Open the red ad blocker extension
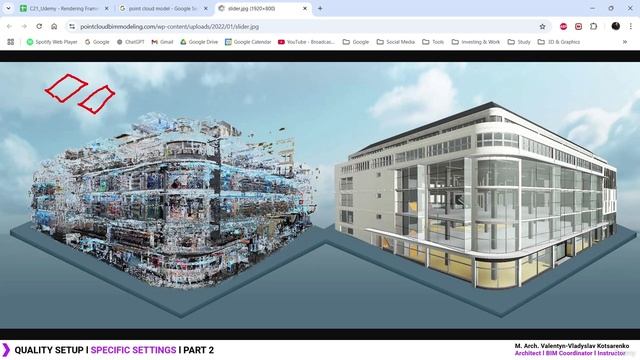Screen dimensions: 640x360 pyautogui.click(x=563, y=27)
